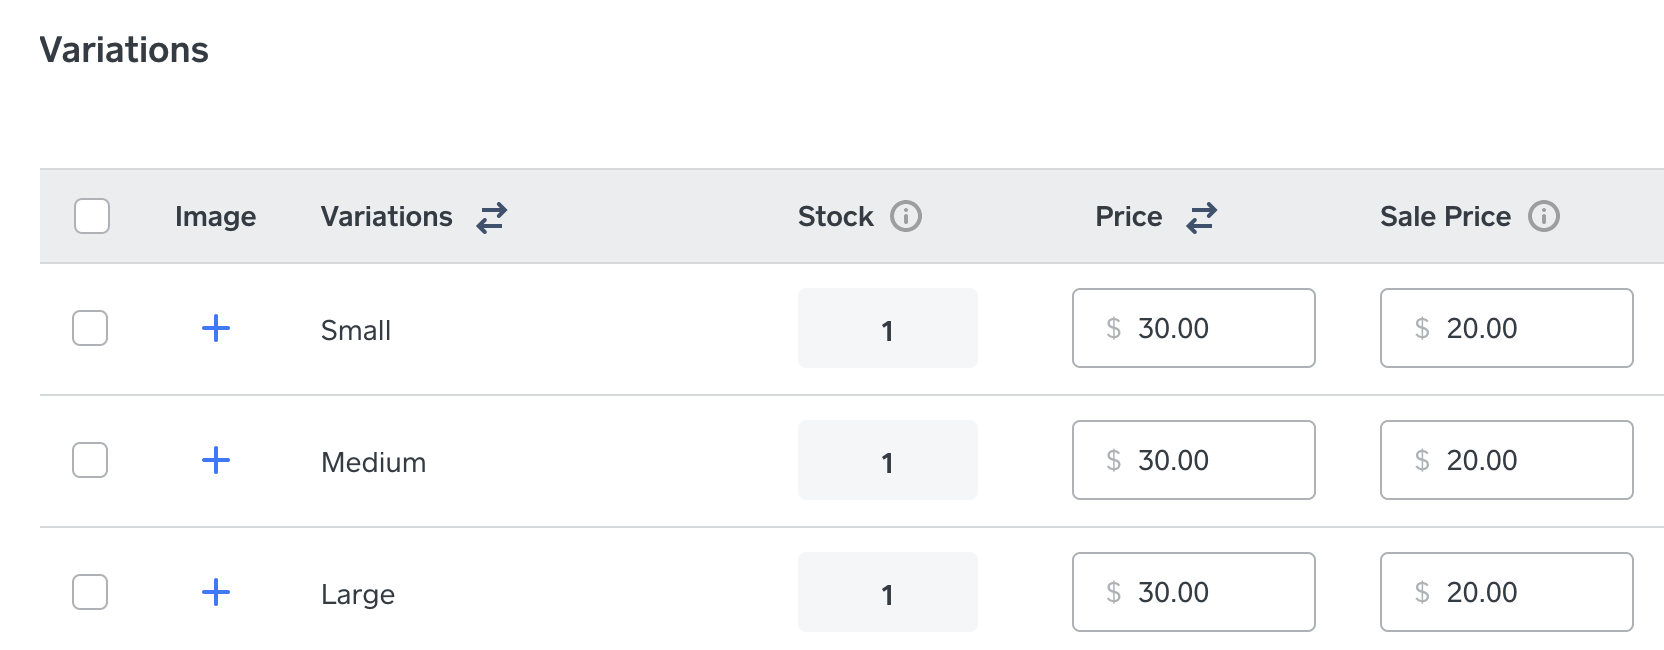The height and width of the screenshot is (650, 1664).
Task: Open stock count for Medium variation
Action: pos(887,461)
